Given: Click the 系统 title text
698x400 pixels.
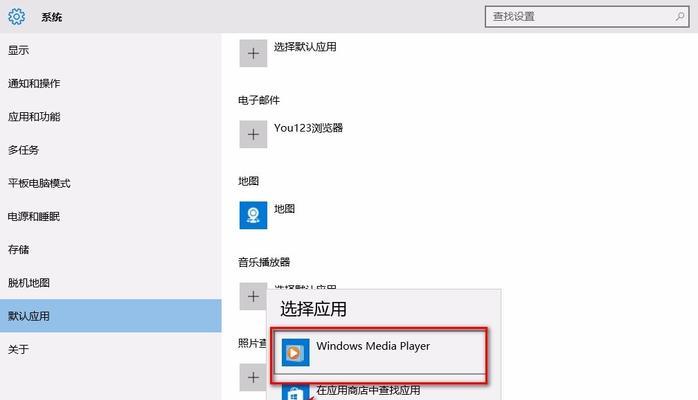Looking at the screenshot, I should 52,17.
